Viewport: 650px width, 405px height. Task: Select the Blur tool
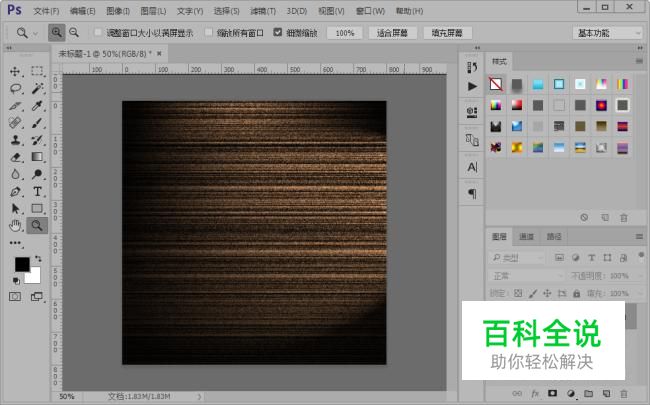(15, 174)
